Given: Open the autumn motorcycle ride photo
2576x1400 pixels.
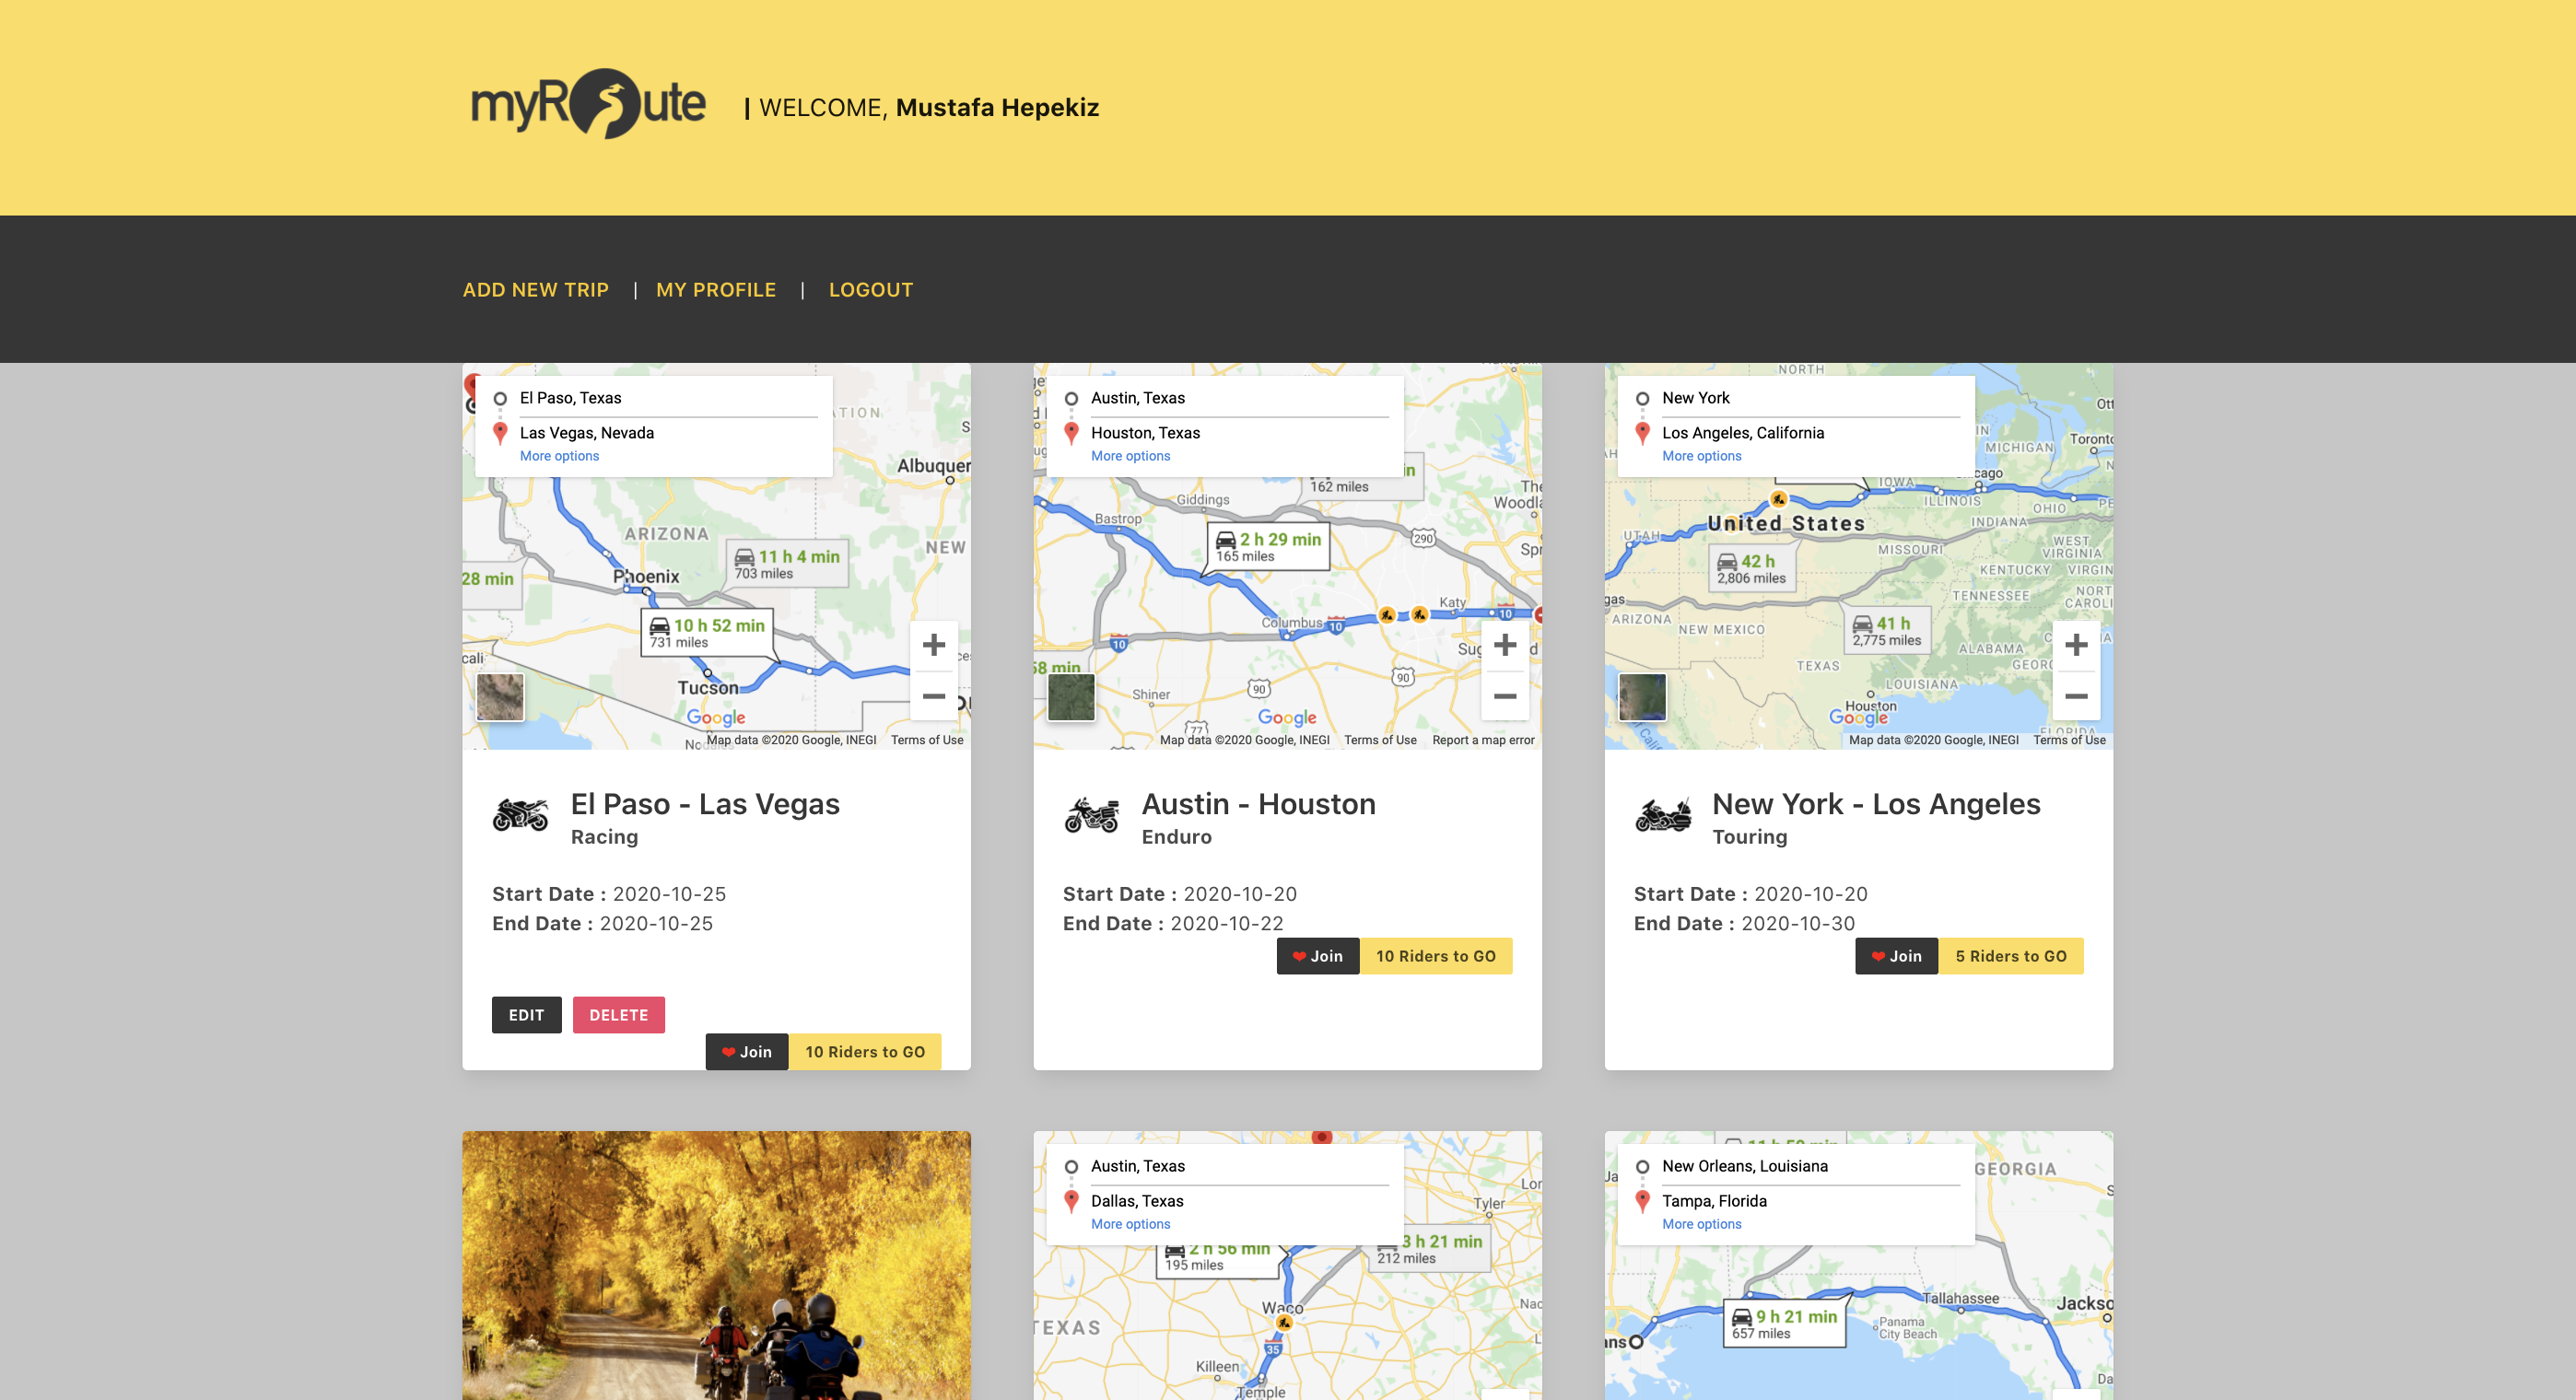Looking at the screenshot, I should tap(716, 1265).
